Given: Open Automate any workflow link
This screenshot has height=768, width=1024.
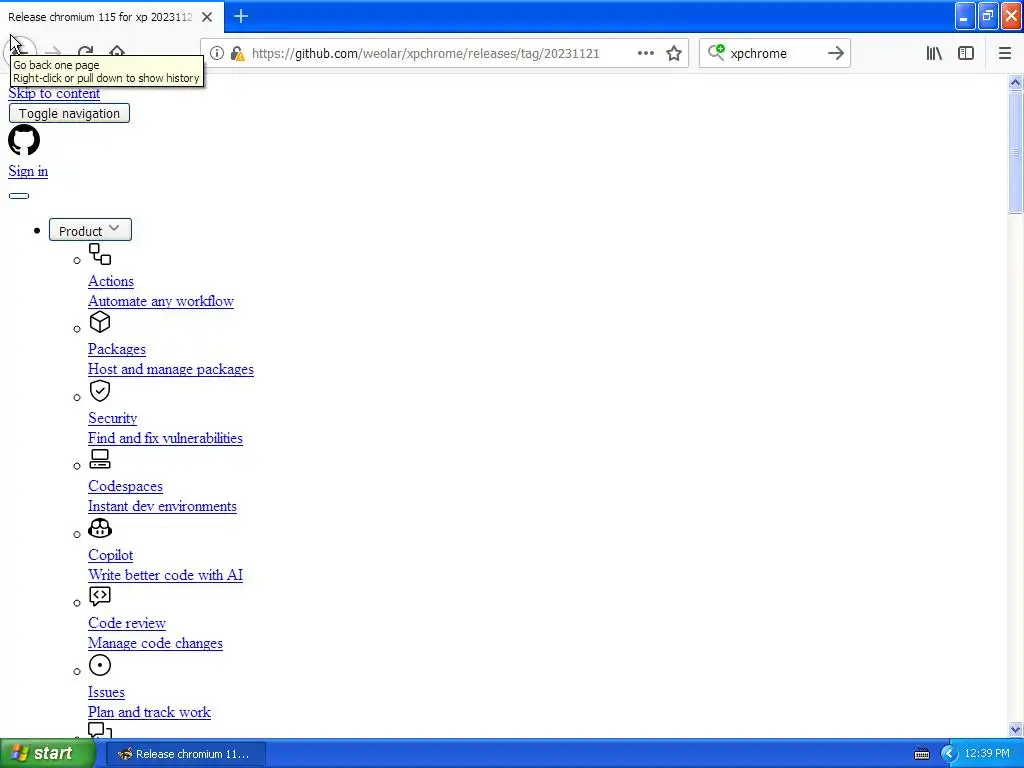Looking at the screenshot, I should click(x=161, y=301).
